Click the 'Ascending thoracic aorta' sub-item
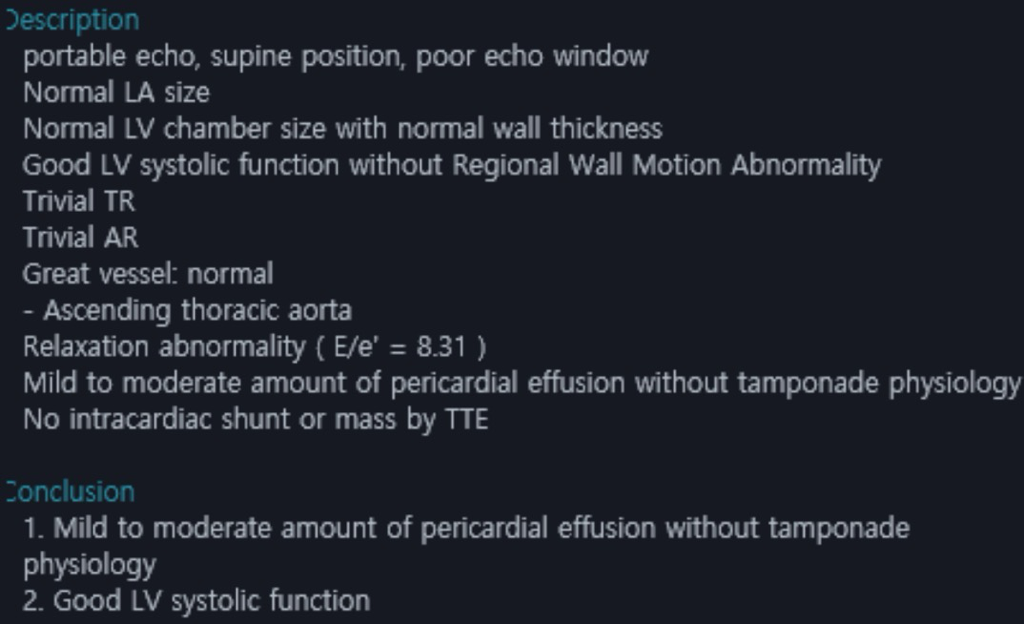The height and width of the screenshot is (624, 1024). (x=196, y=310)
